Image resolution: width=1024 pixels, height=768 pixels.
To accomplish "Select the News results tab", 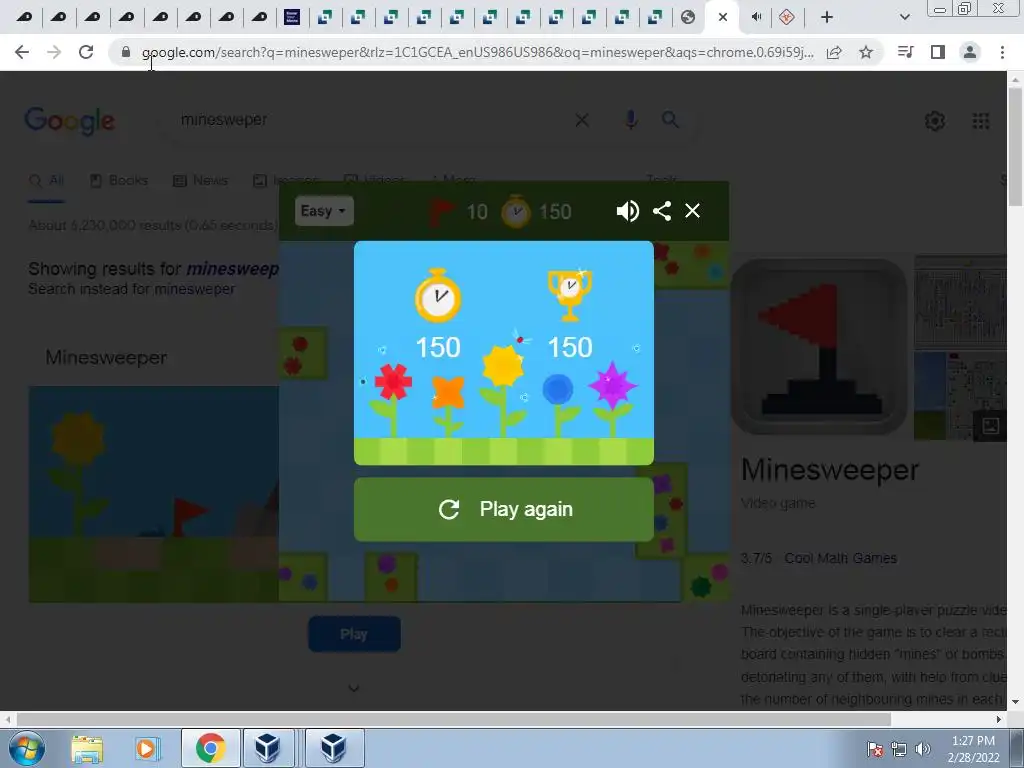I will click(201, 181).
